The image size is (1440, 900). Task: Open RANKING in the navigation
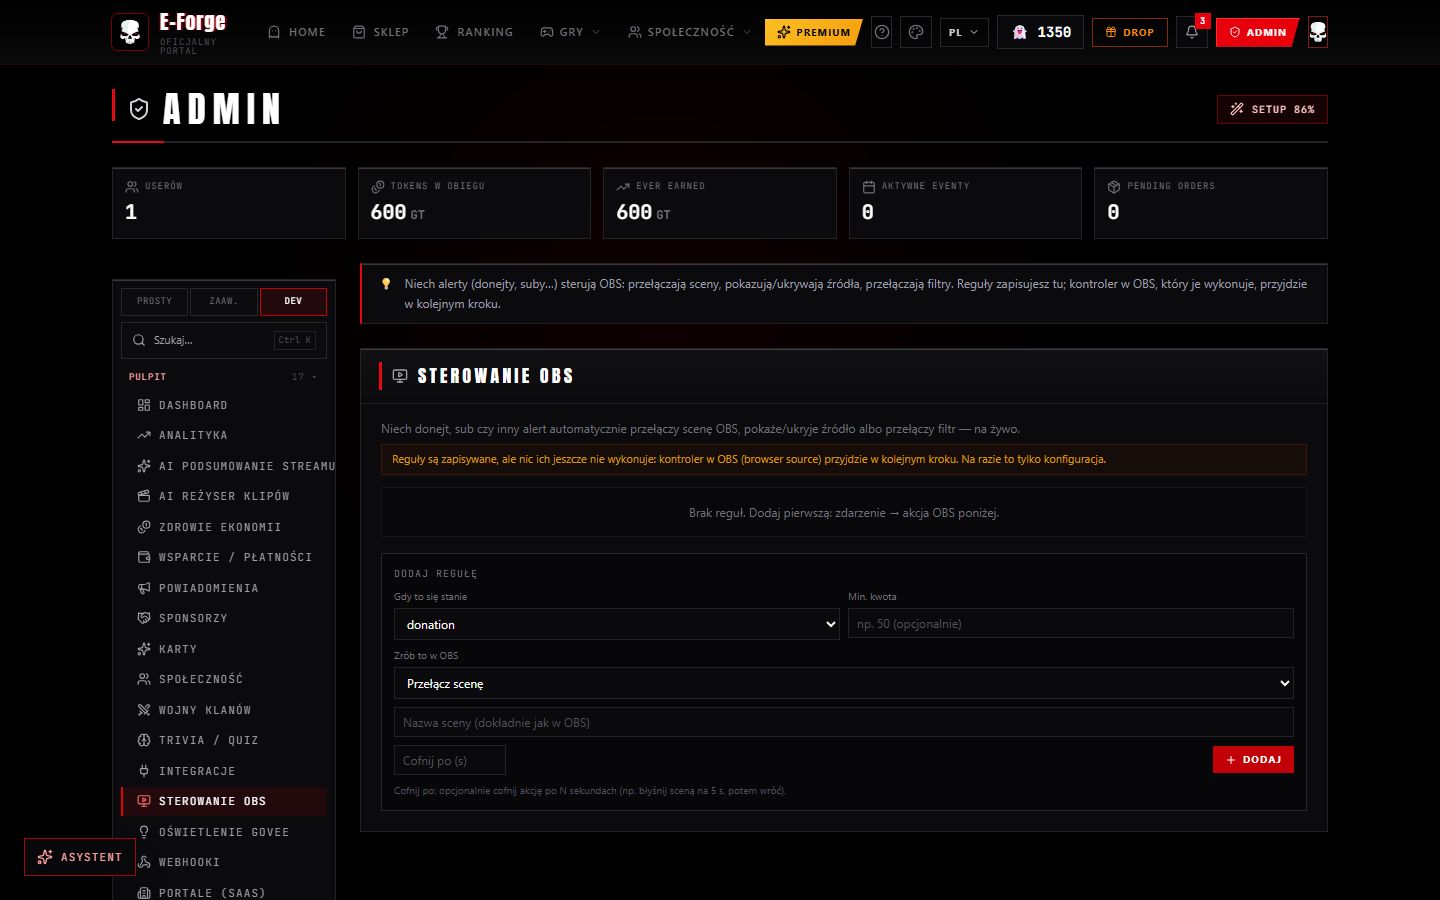point(474,32)
